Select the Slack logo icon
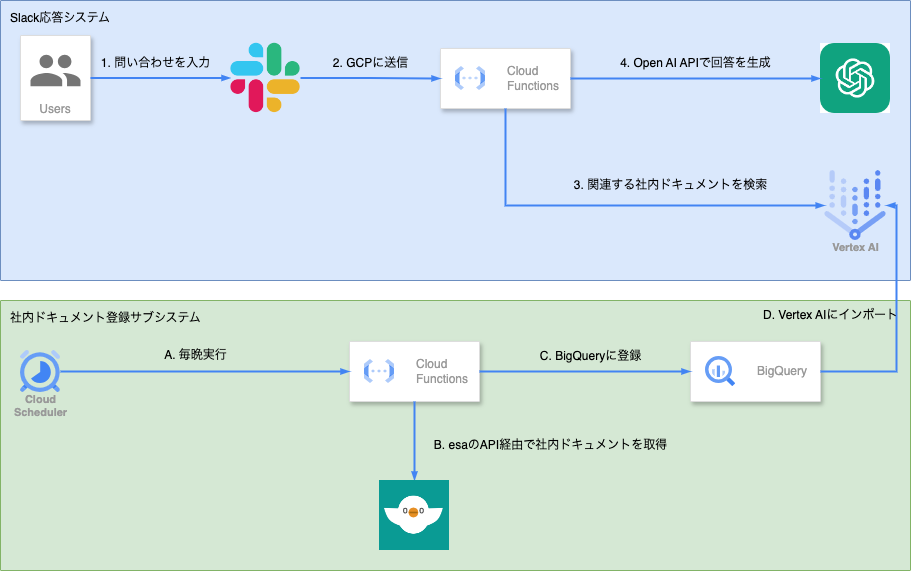The image size is (911, 571). pyautogui.click(x=265, y=77)
